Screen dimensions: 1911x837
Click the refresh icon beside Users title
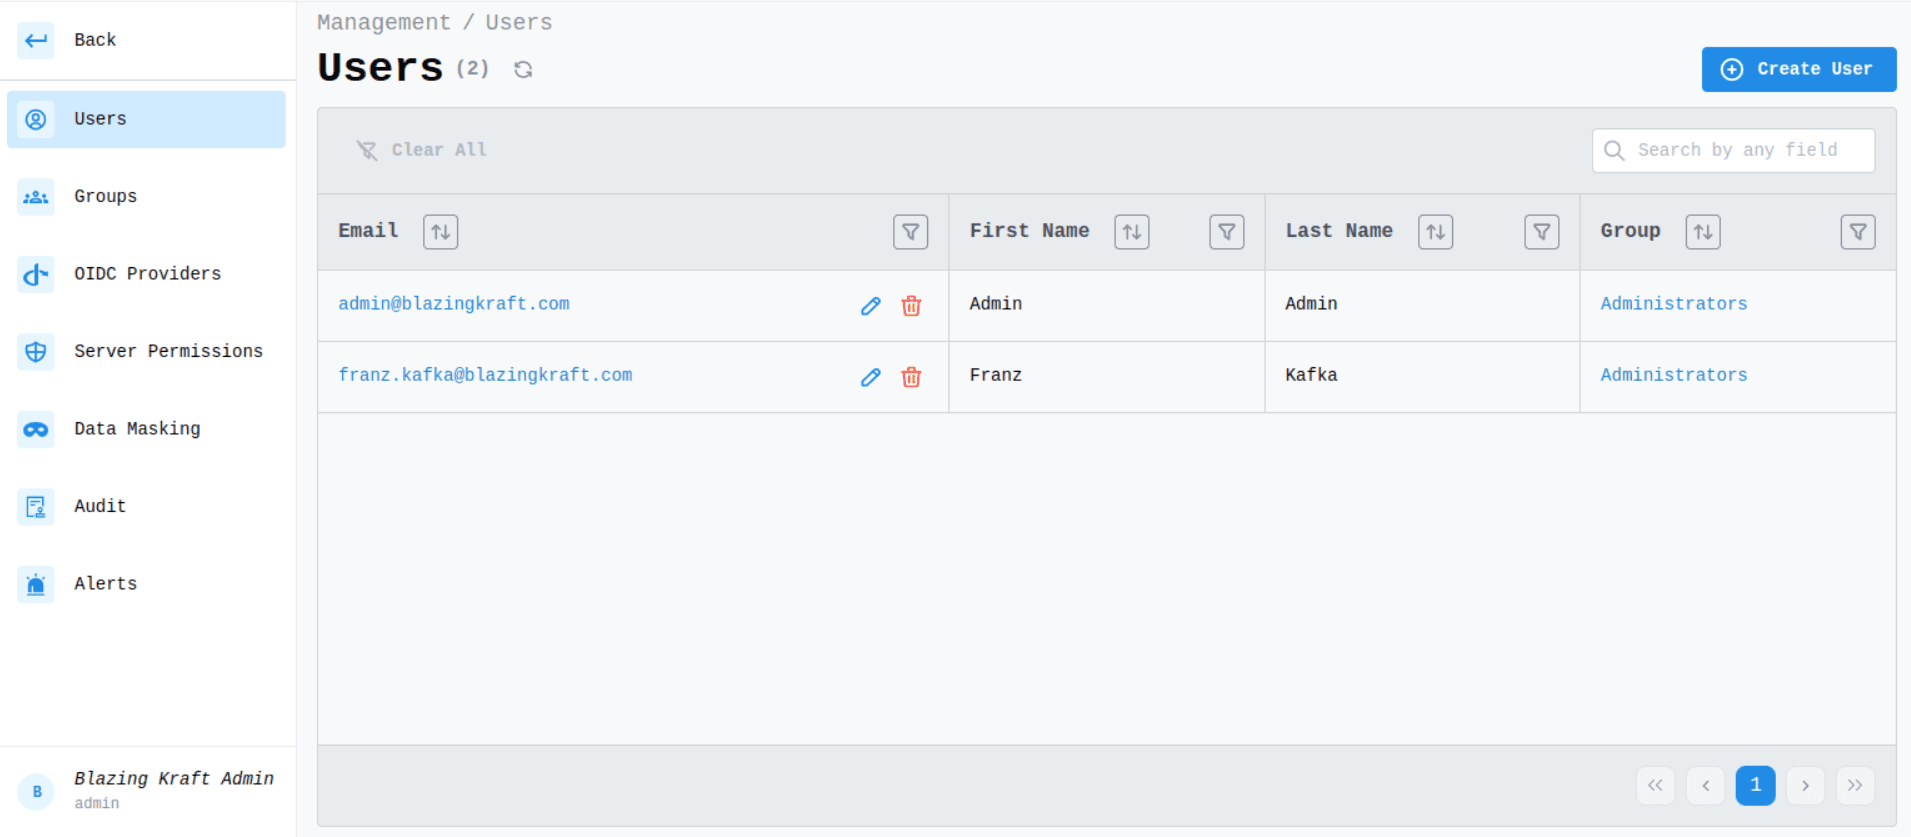point(523,69)
